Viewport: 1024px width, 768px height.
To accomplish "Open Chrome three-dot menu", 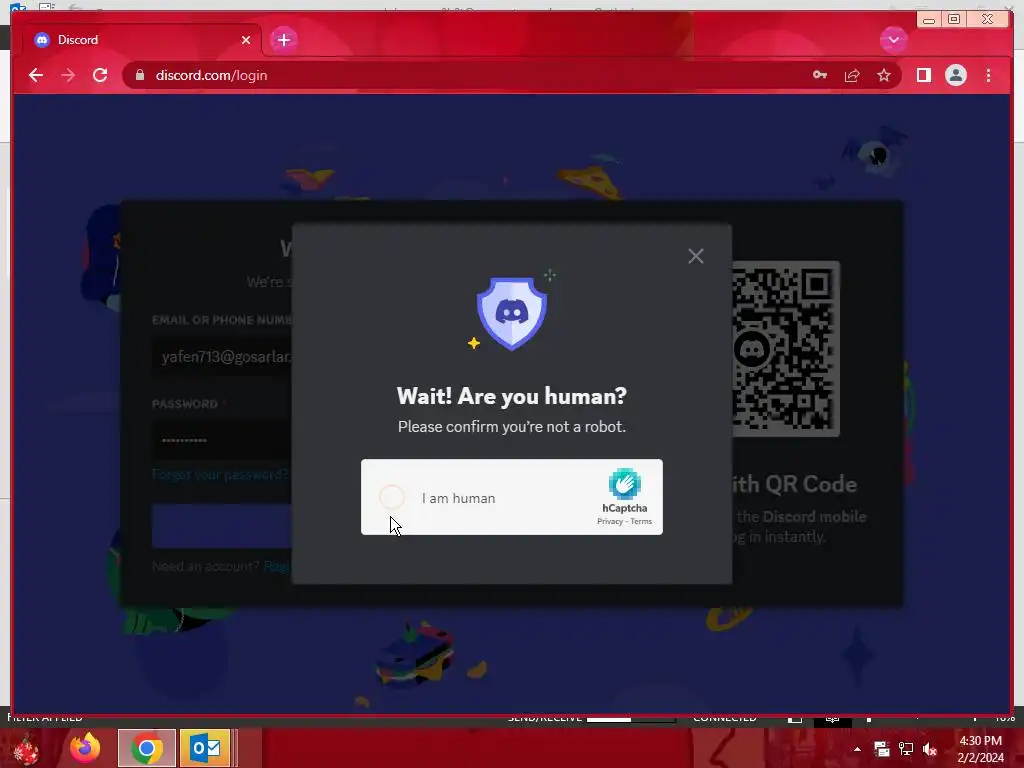I will click(x=988, y=75).
